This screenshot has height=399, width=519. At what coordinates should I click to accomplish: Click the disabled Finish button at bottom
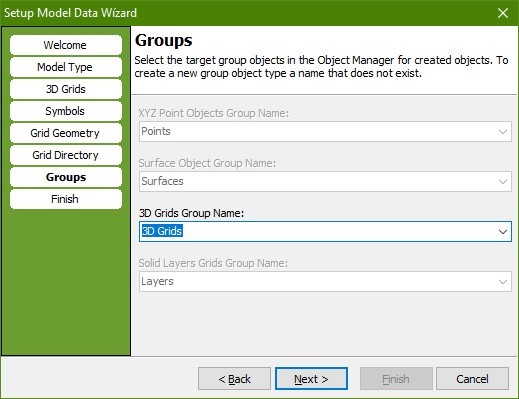point(396,379)
